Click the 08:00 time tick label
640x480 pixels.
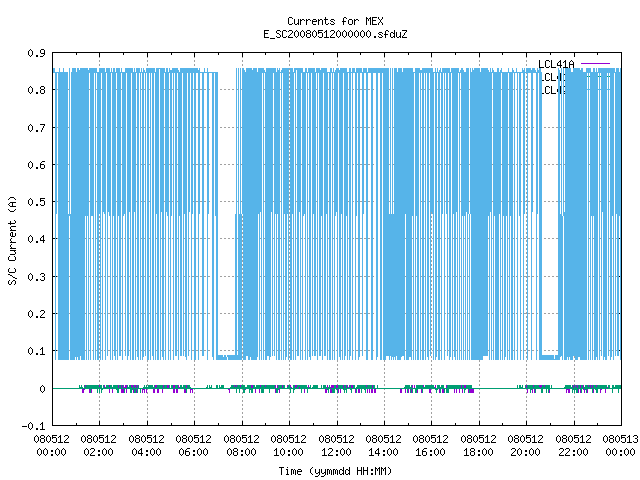241,452
